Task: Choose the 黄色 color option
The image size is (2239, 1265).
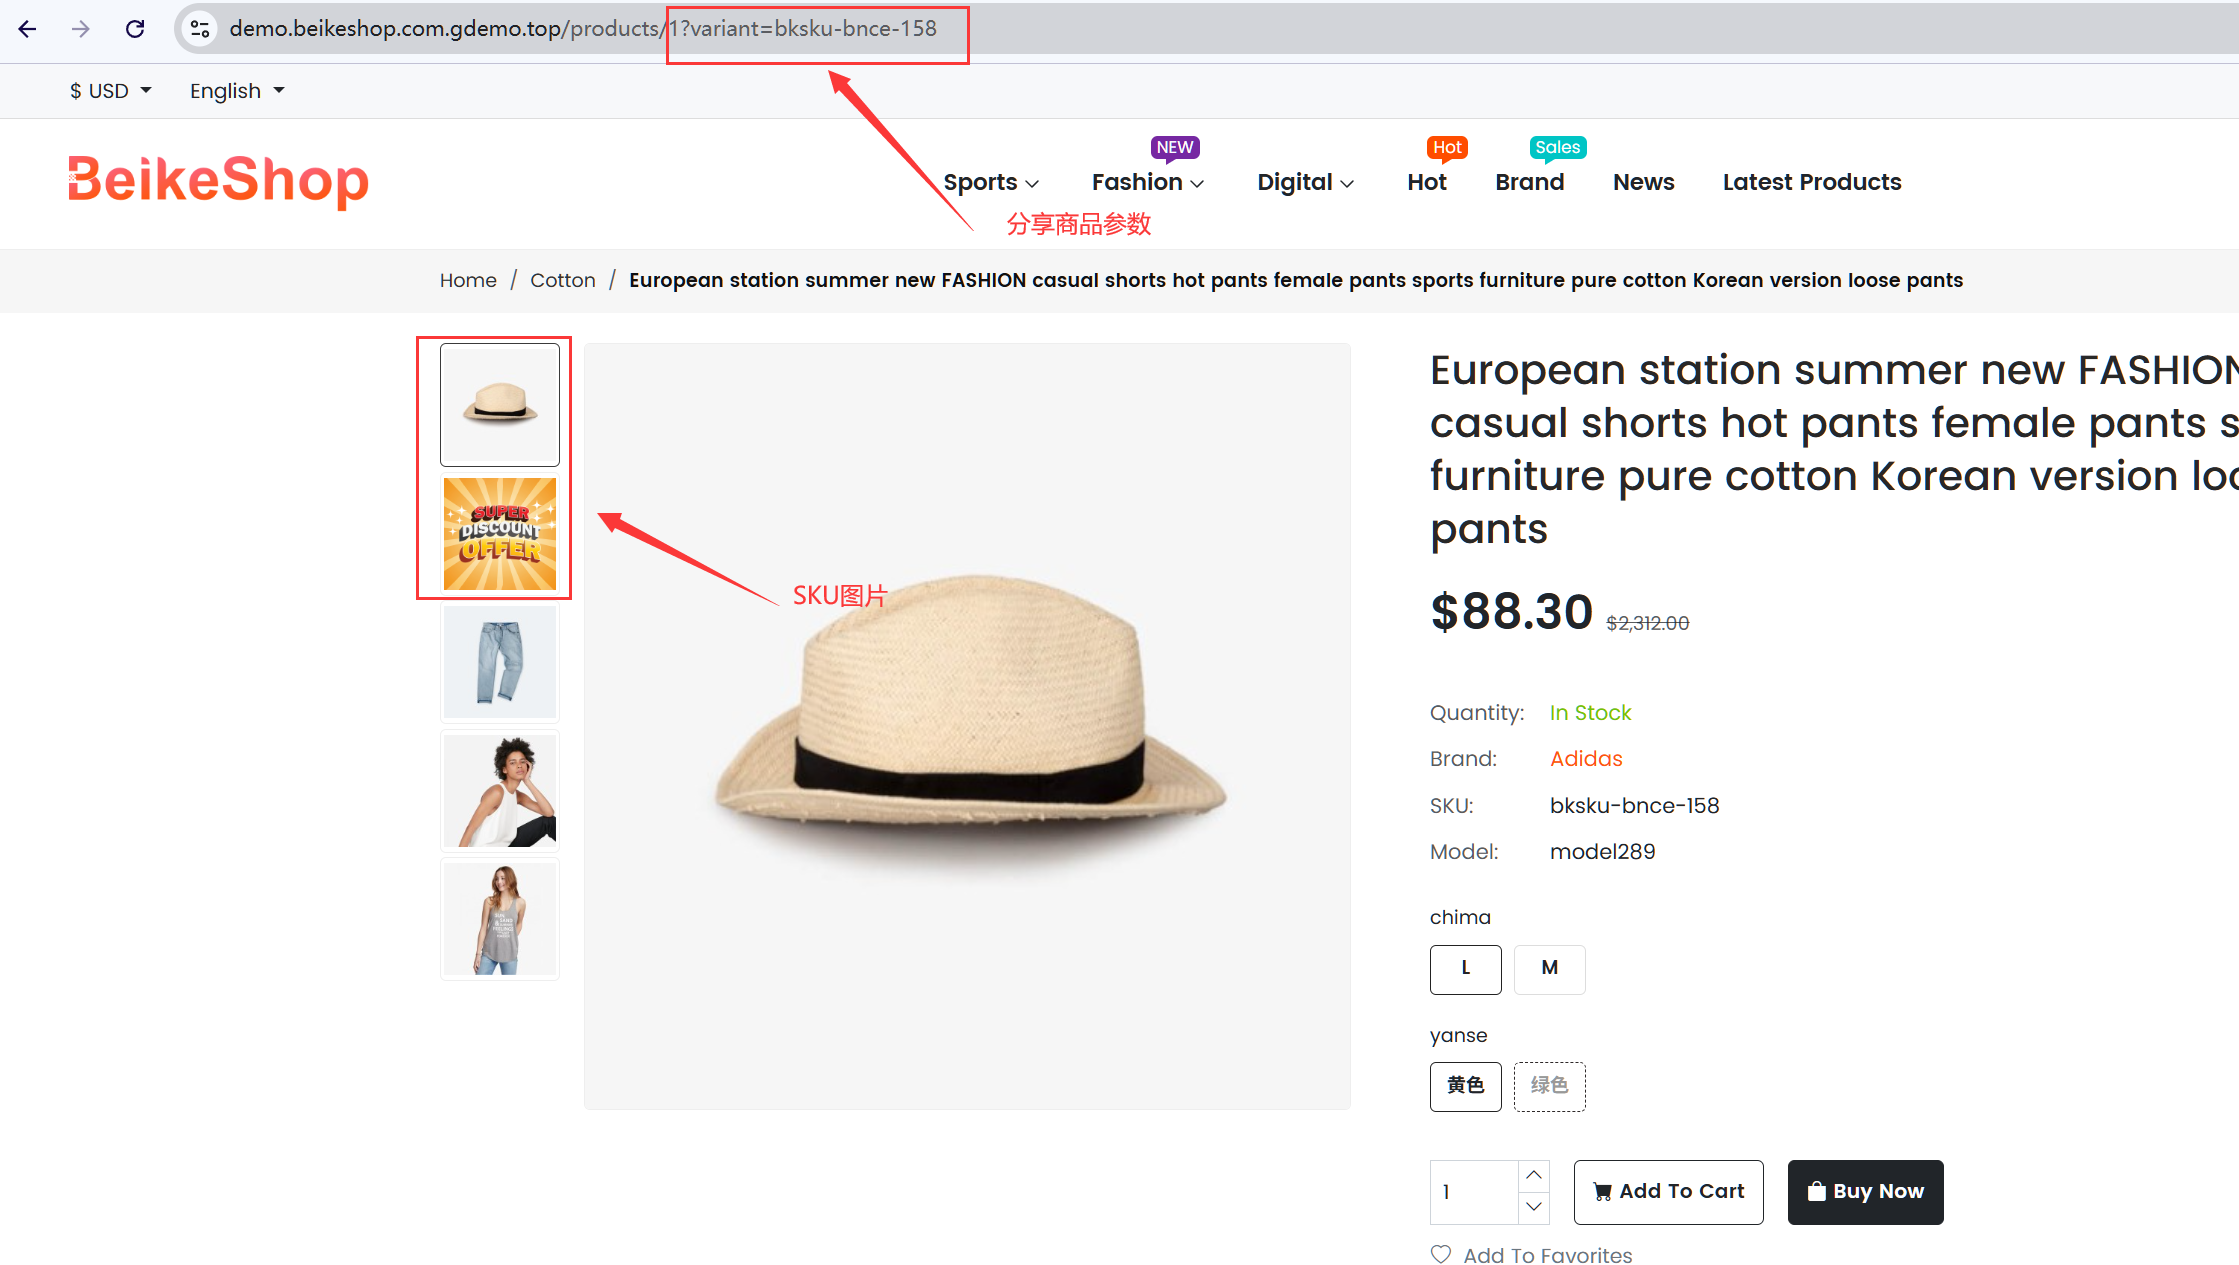Action: click(1465, 1085)
